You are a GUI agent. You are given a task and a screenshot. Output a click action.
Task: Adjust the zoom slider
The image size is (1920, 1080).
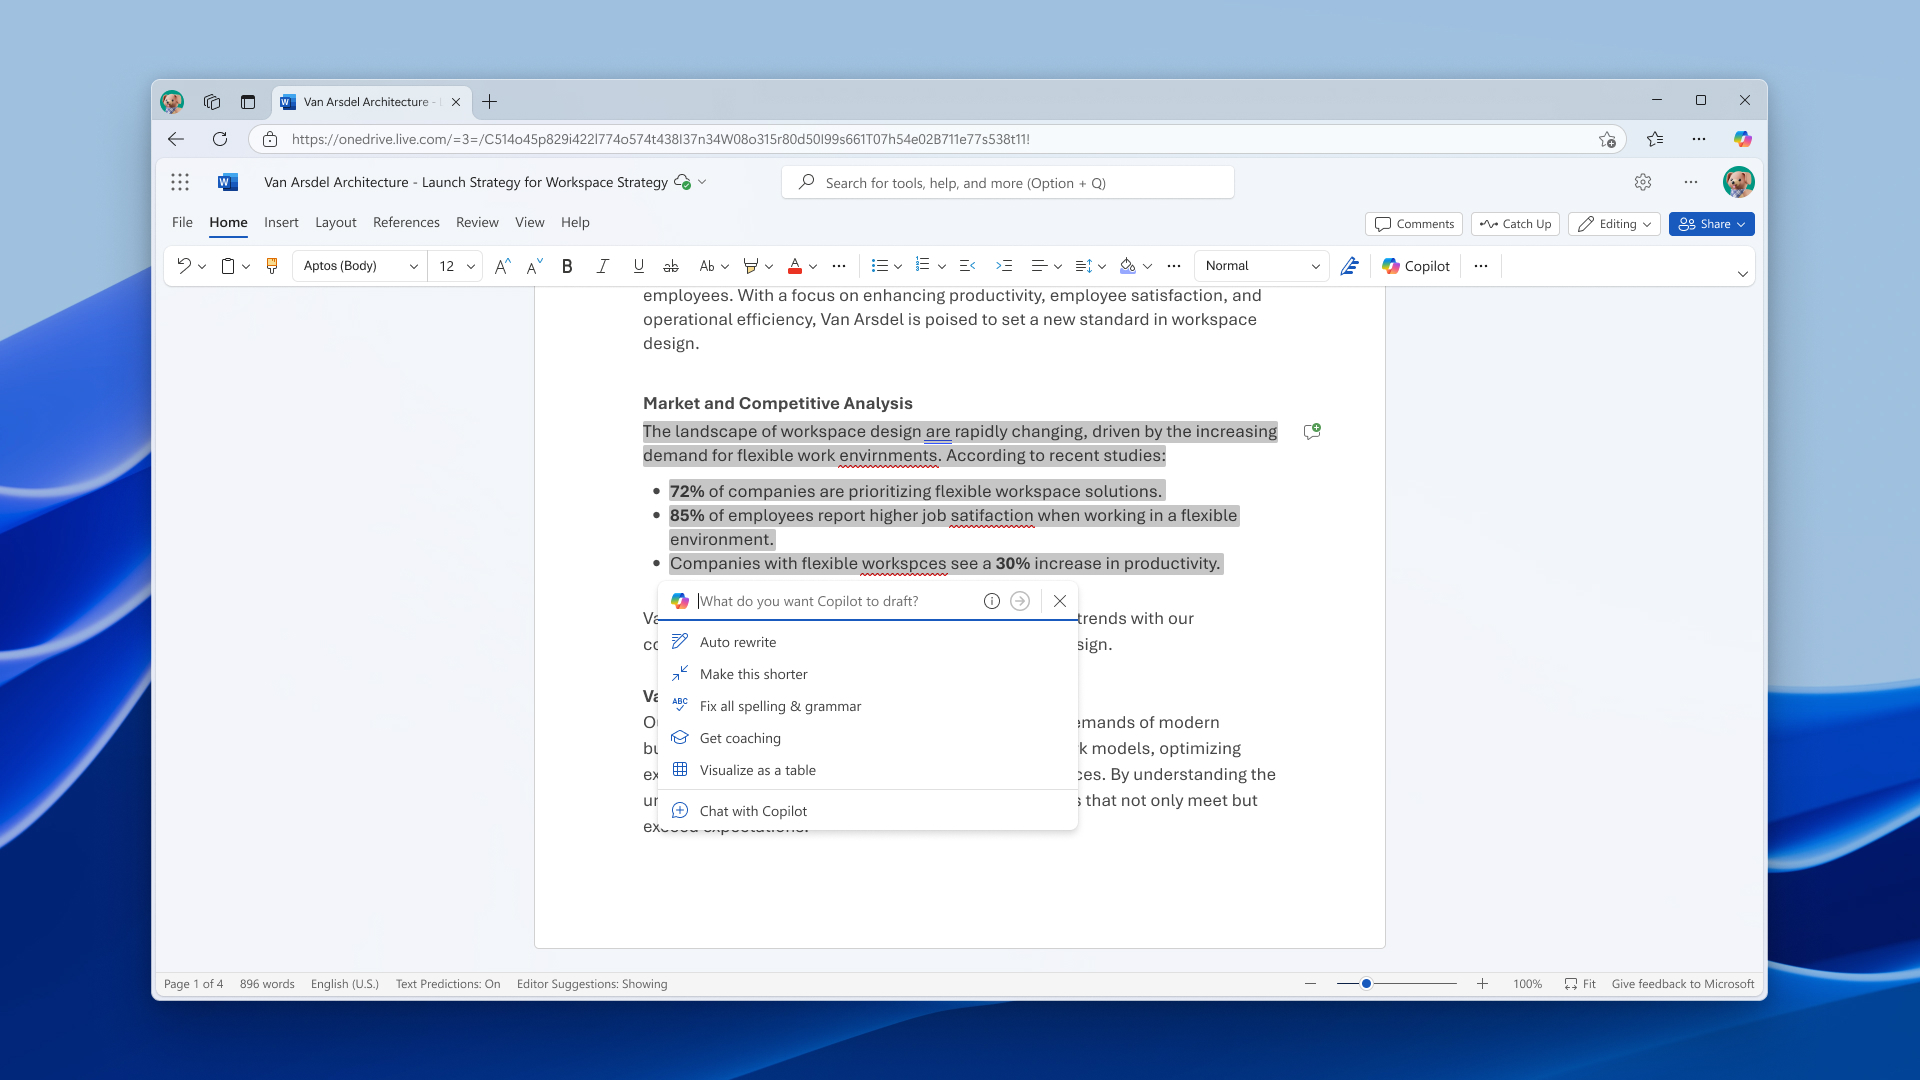click(x=1366, y=983)
